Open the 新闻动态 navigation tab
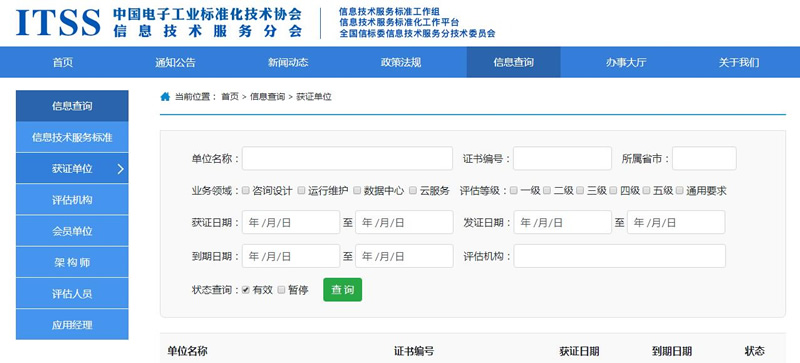This screenshot has height=363, width=800. [288, 62]
